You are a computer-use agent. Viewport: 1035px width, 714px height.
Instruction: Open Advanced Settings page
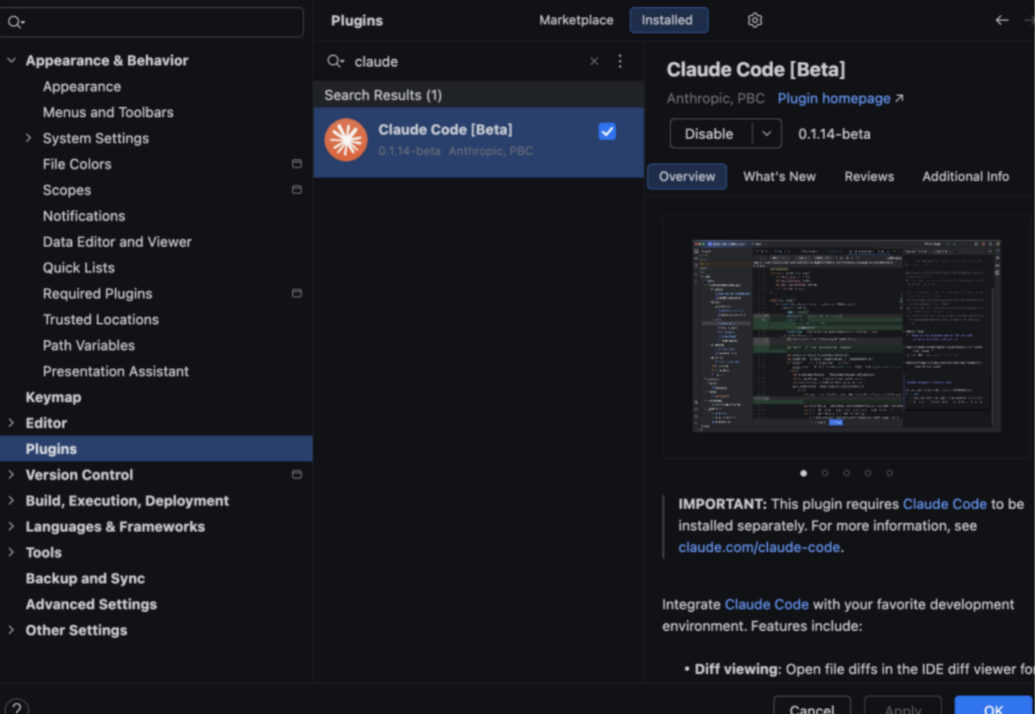[x=91, y=604]
